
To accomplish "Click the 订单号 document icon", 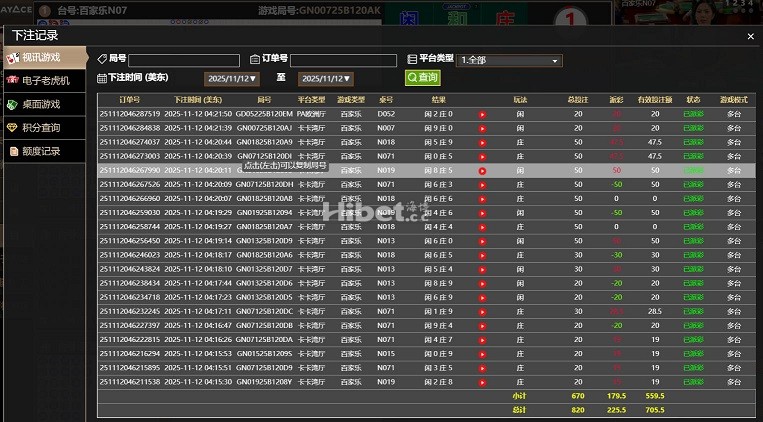I will 255,59.
